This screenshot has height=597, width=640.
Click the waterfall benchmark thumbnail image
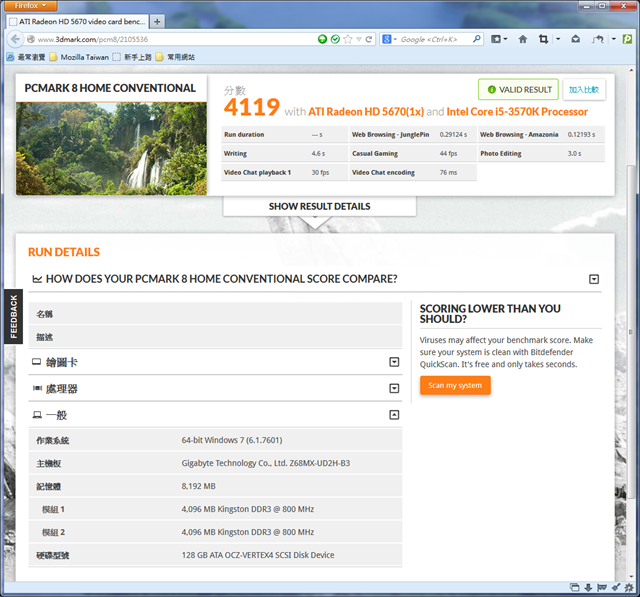point(111,149)
